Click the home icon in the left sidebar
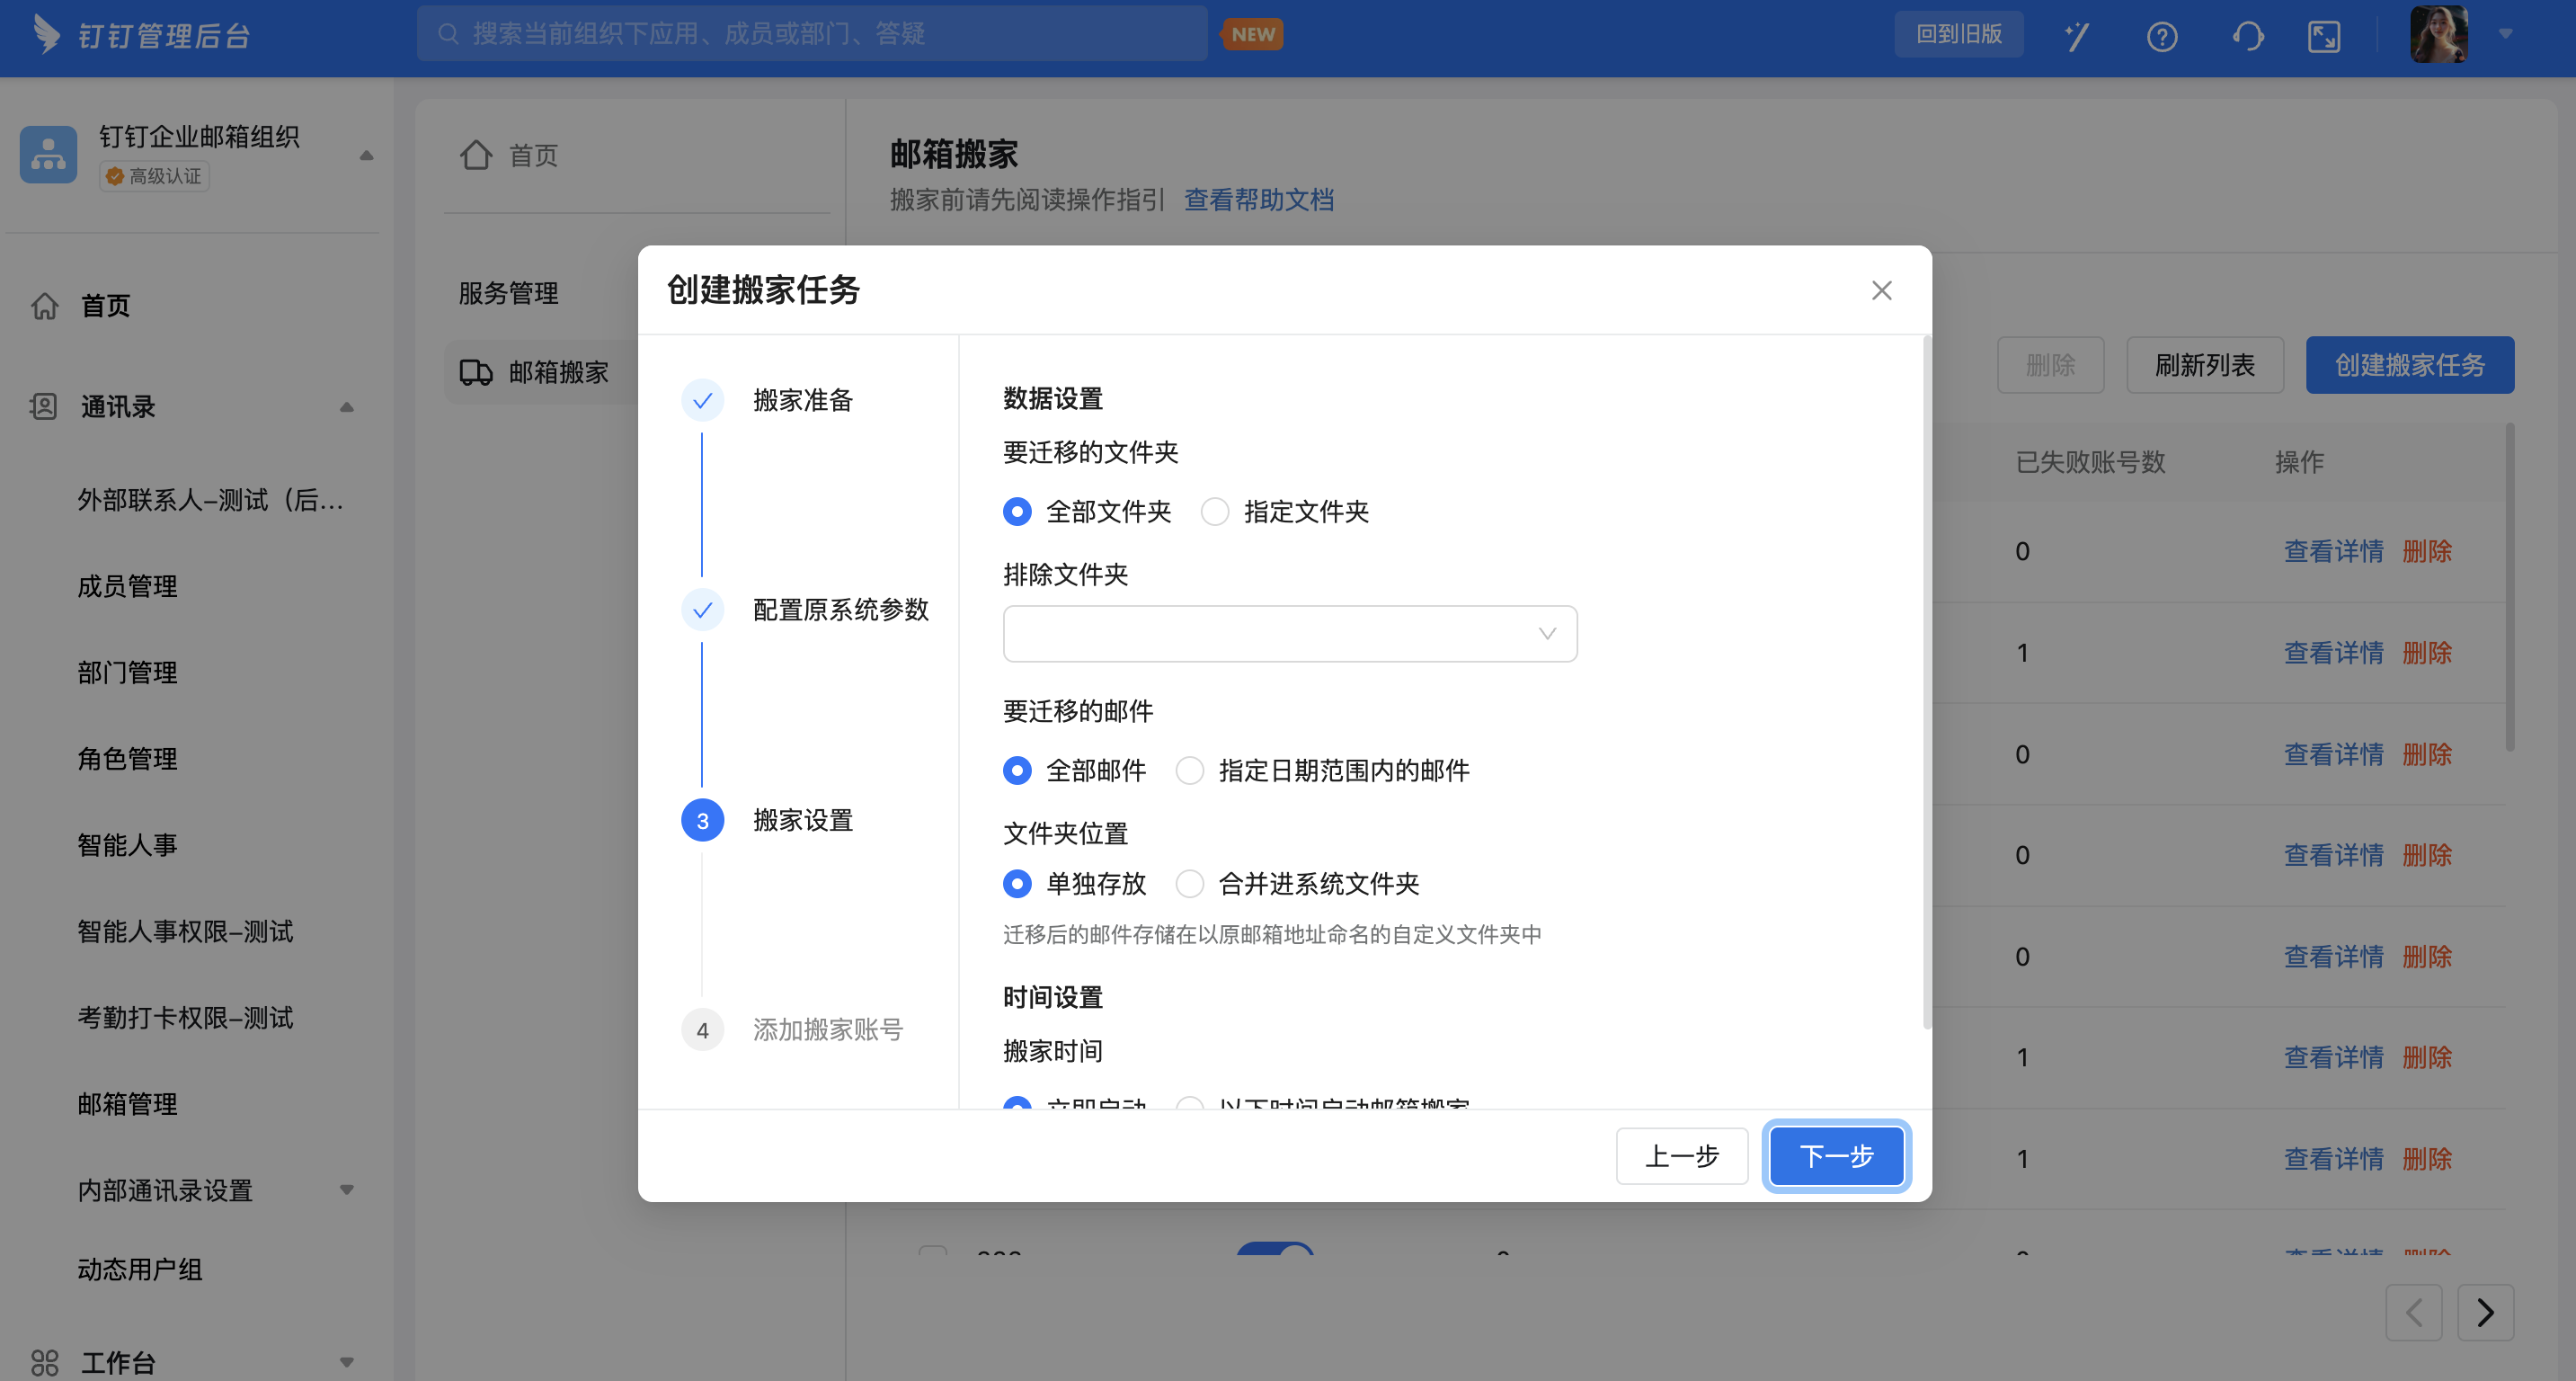2576x1381 pixels. click(x=45, y=306)
